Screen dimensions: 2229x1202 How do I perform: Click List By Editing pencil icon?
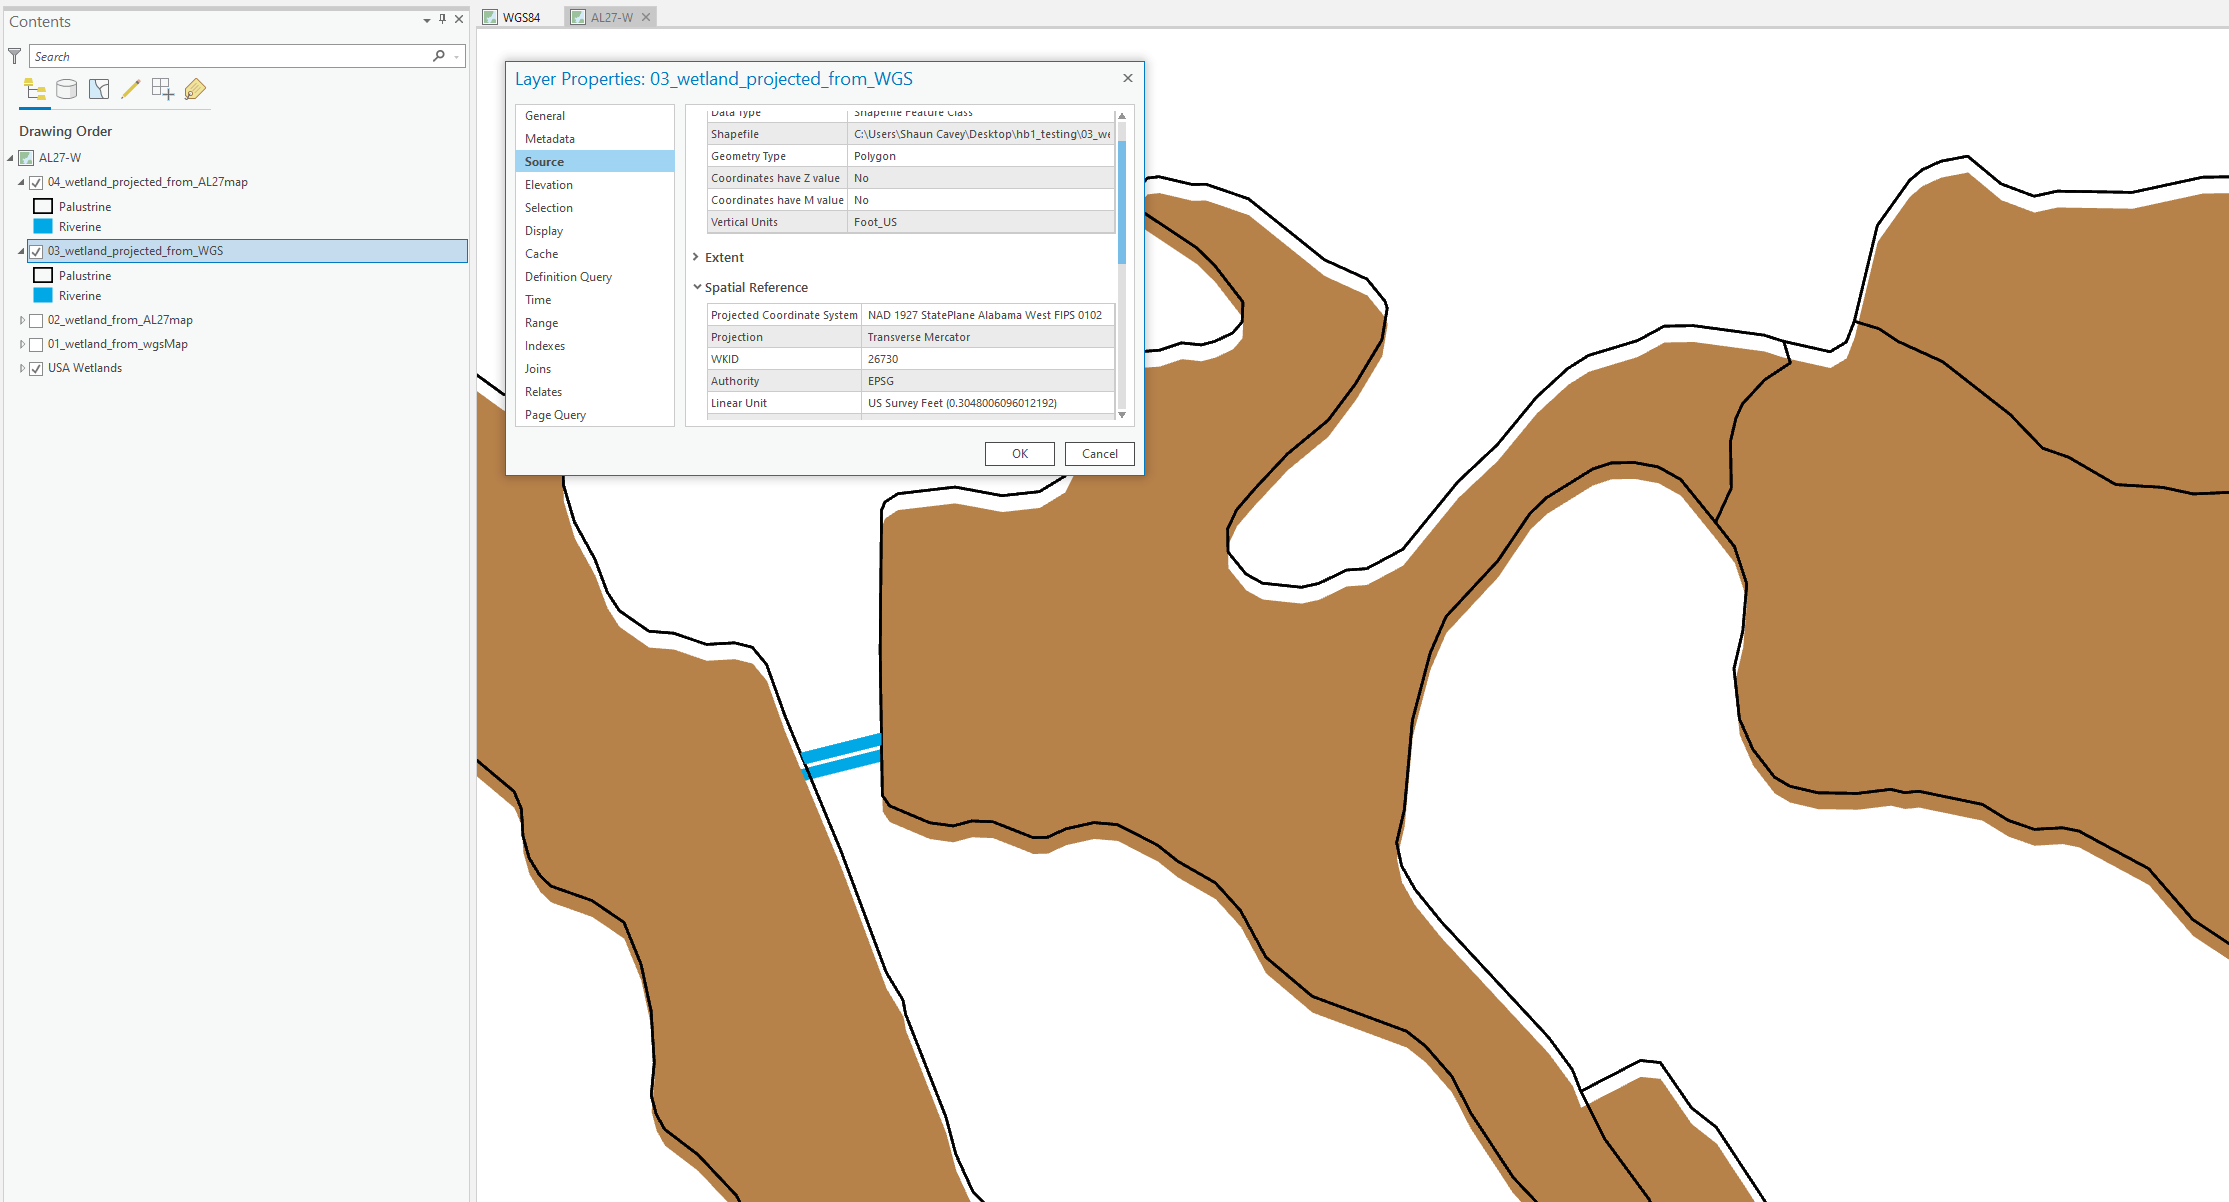click(x=130, y=90)
